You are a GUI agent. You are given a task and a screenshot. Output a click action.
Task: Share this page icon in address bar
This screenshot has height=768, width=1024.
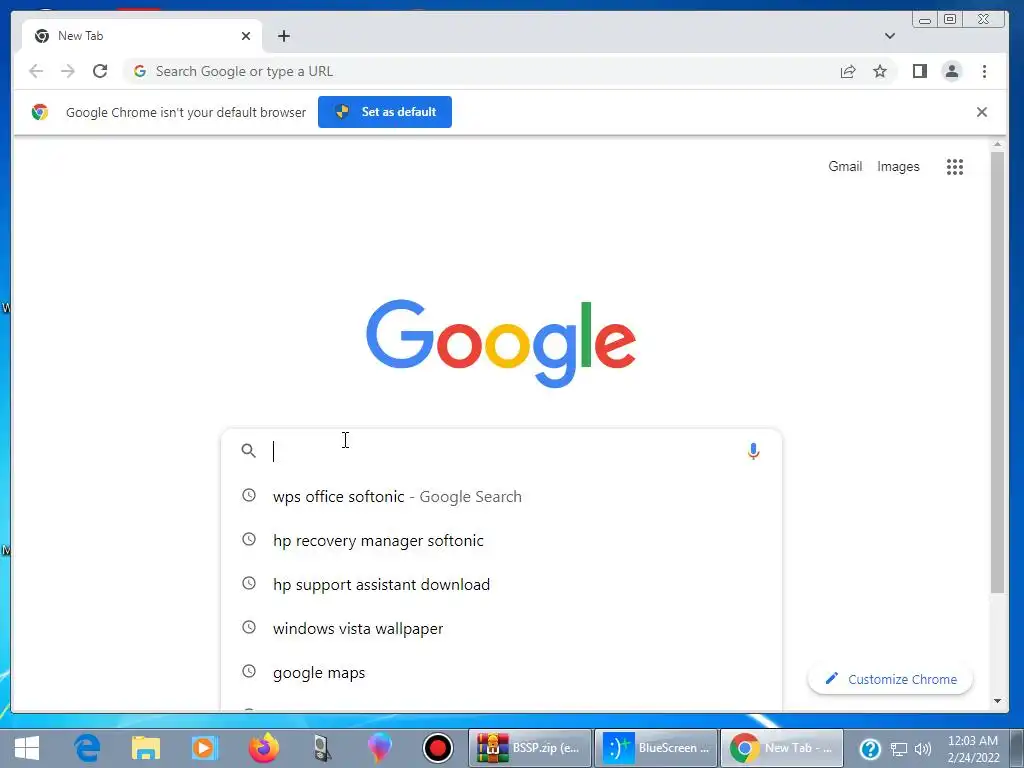click(848, 72)
